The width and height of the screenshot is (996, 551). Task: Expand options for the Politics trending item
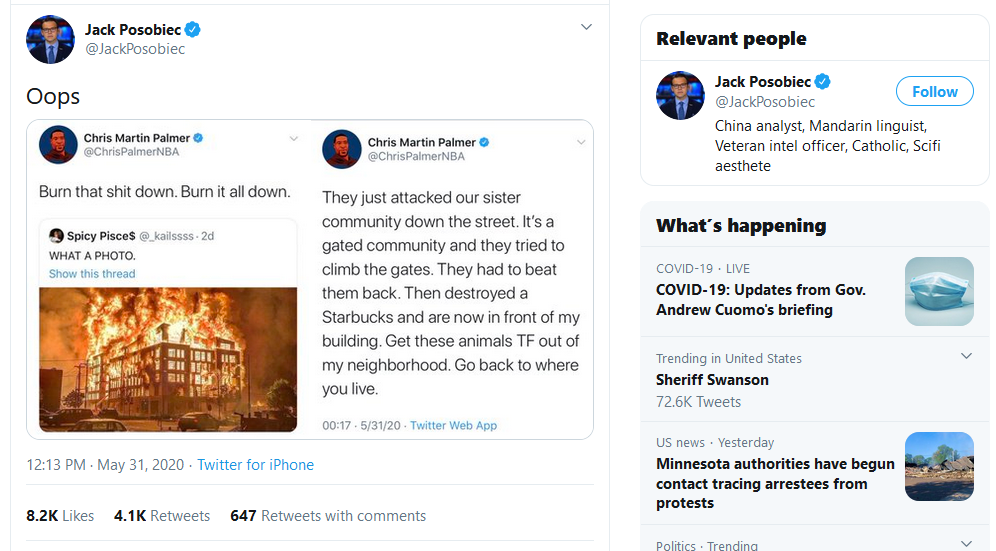(x=966, y=543)
